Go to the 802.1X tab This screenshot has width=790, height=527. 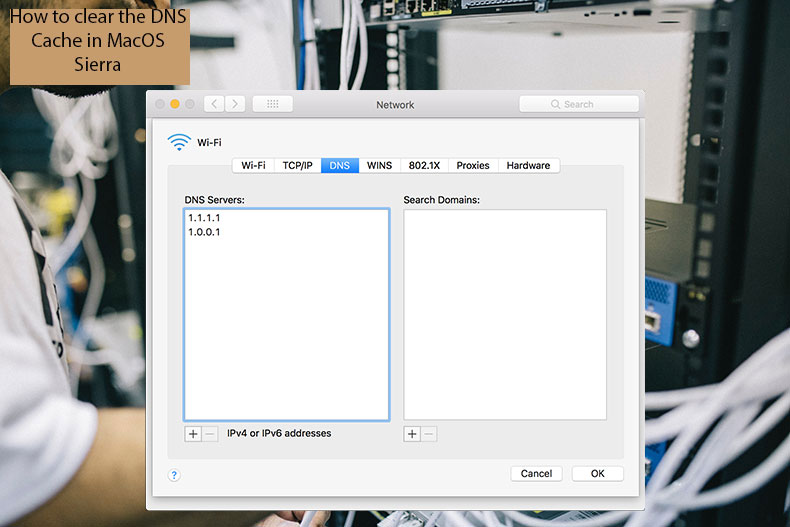tap(424, 165)
